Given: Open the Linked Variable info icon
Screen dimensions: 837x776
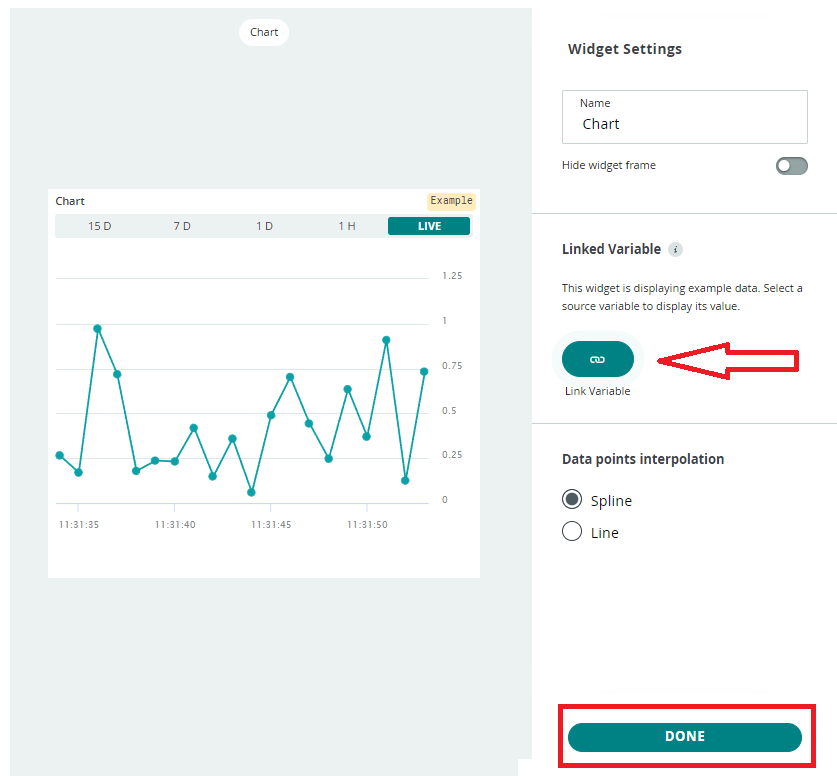Looking at the screenshot, I should [x=675, y=249].
